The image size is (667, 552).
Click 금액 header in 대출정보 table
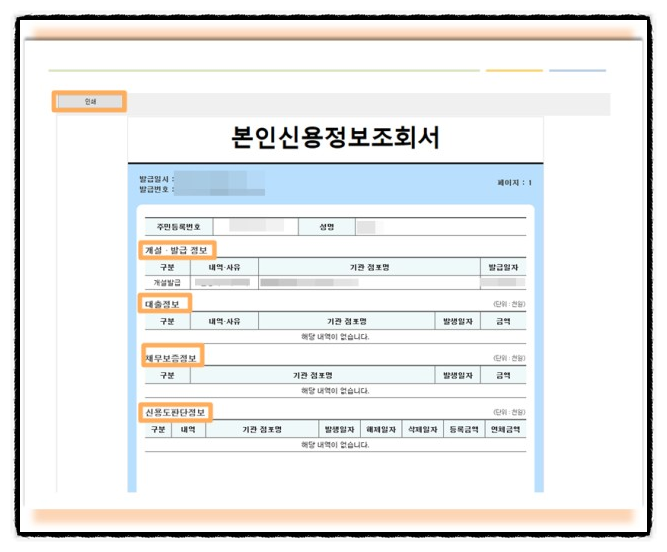[x=503, y=321]
